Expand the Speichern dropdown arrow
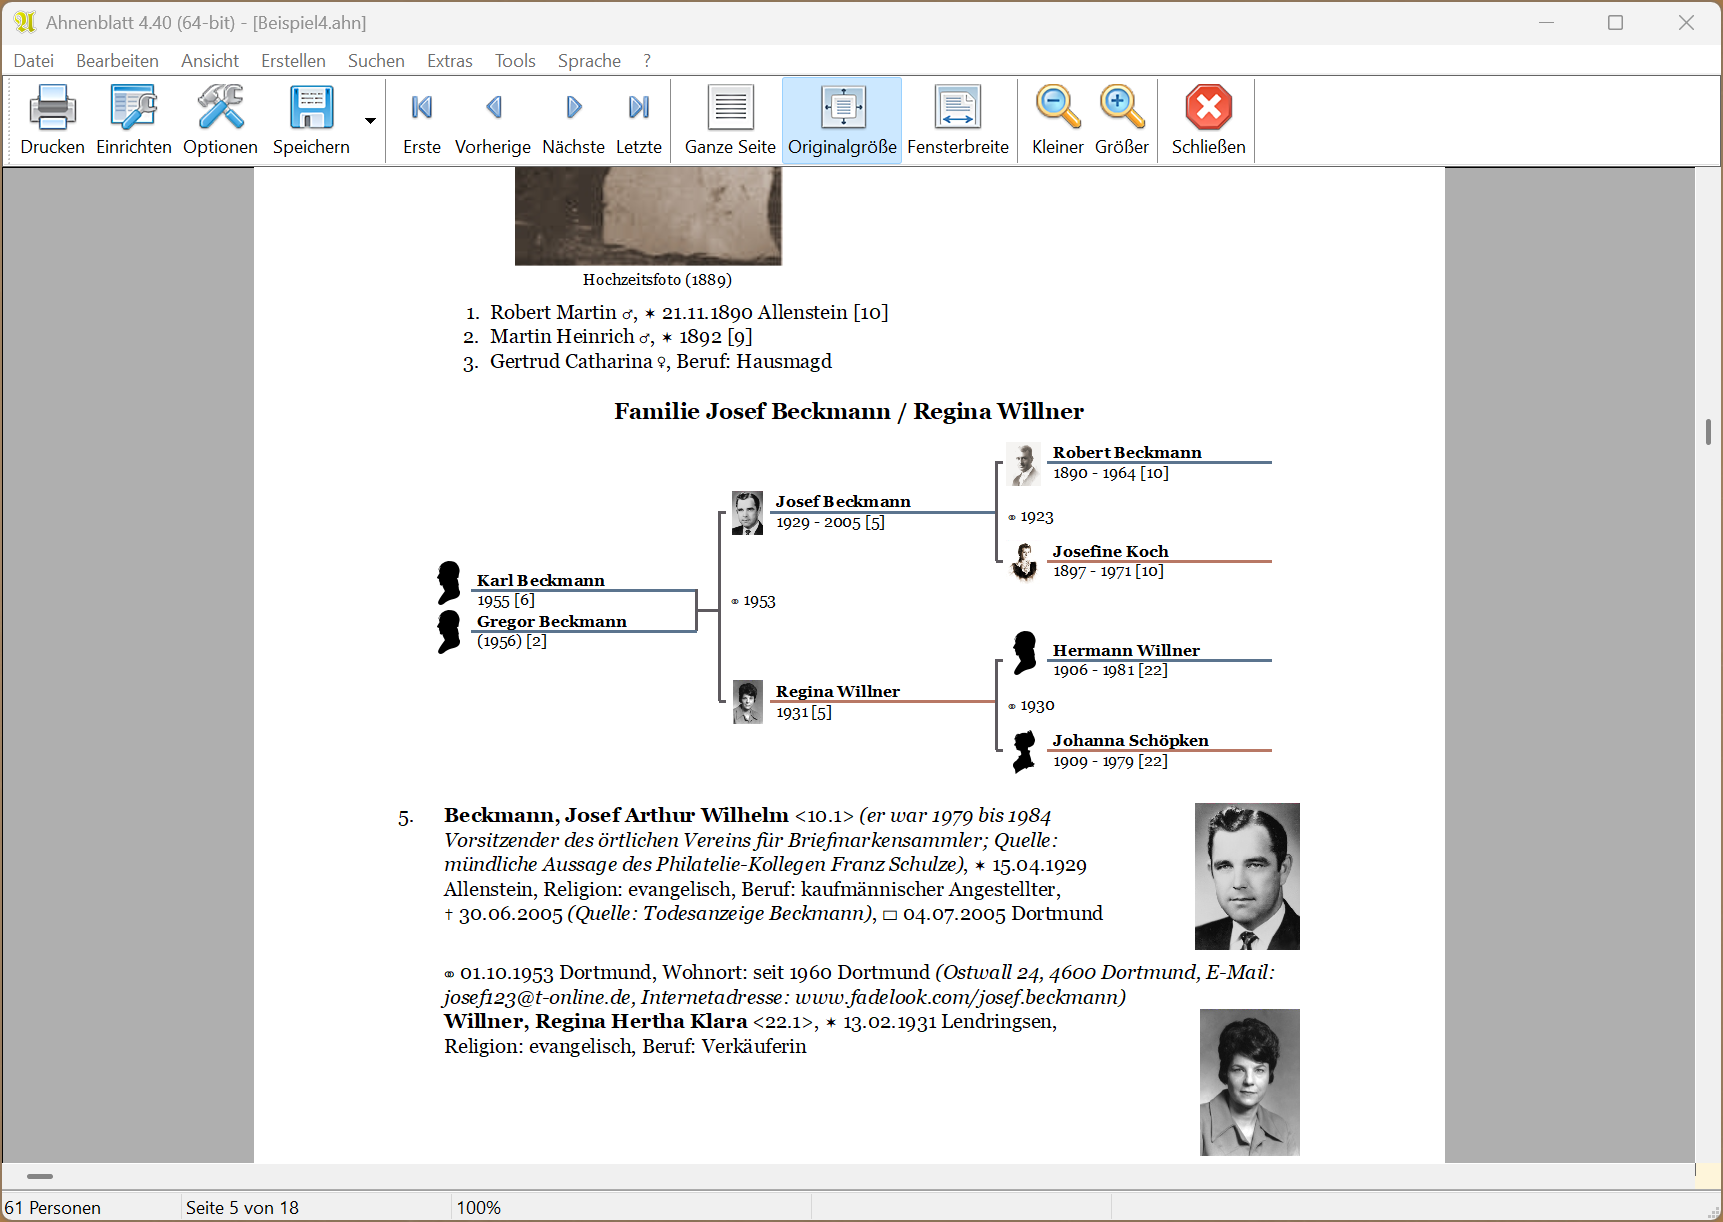 pyautogui.click(x=370, y=121)
